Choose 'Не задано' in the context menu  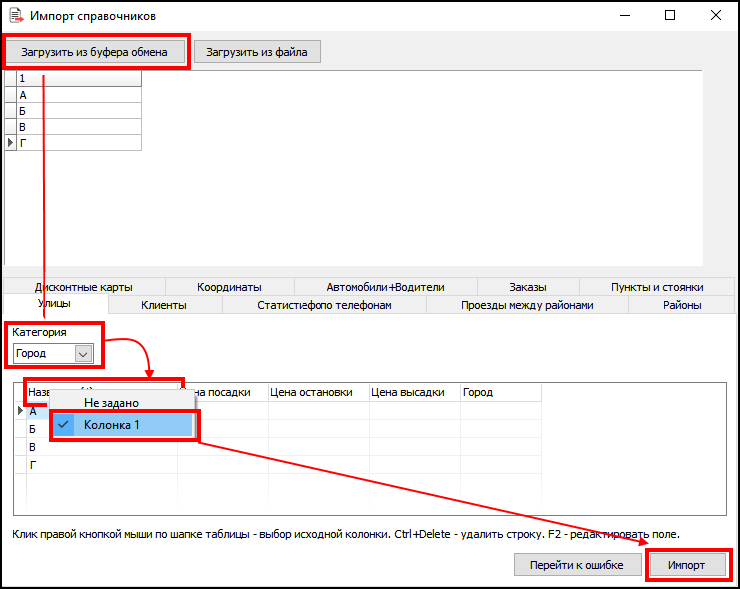point(122,403)
